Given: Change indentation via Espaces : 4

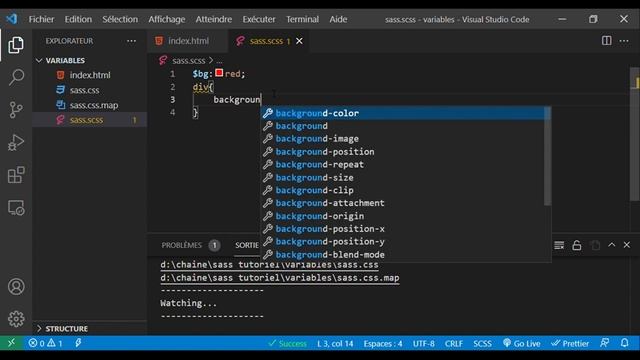Looking at the screenshot, I should 383,344.
